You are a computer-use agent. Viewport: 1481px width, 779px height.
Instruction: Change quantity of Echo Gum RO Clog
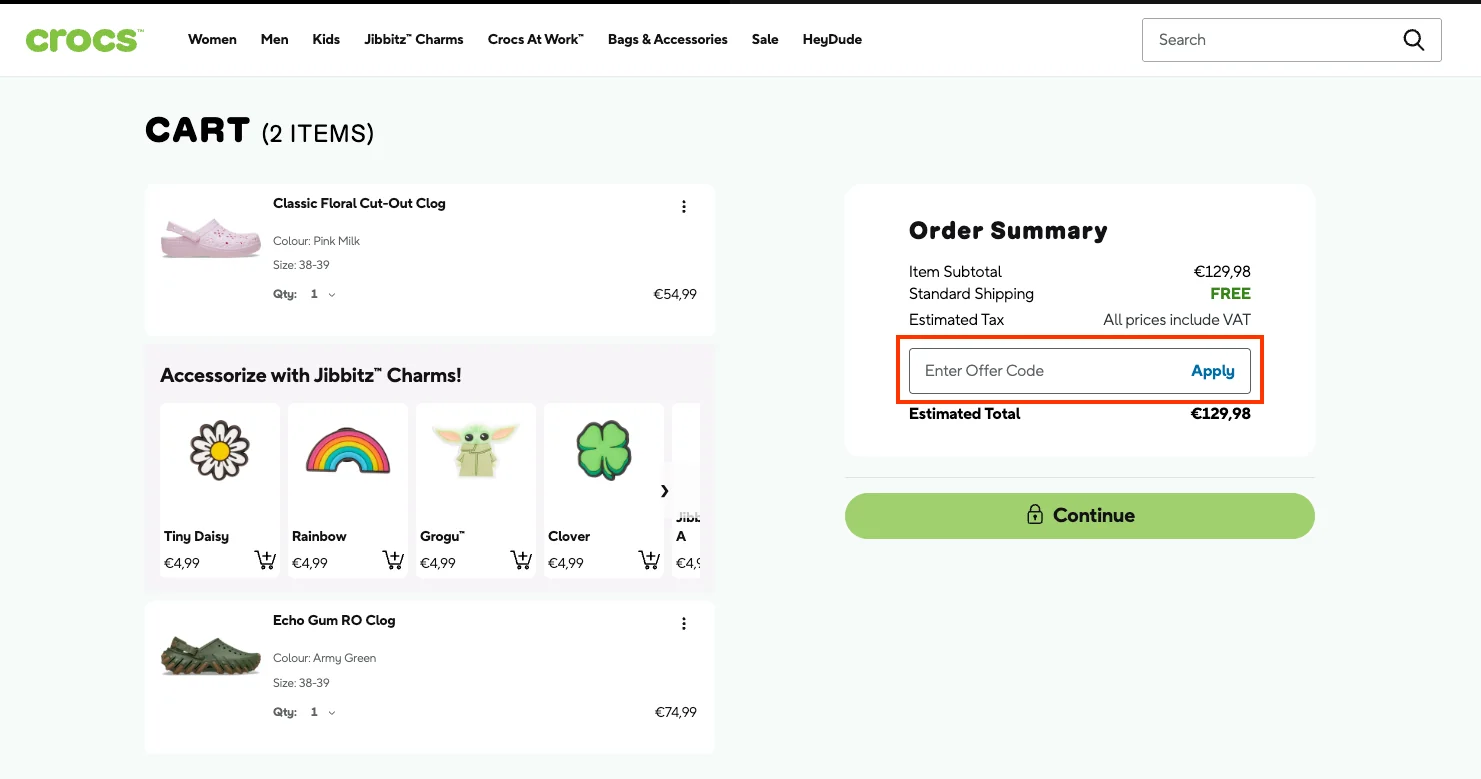322,713
